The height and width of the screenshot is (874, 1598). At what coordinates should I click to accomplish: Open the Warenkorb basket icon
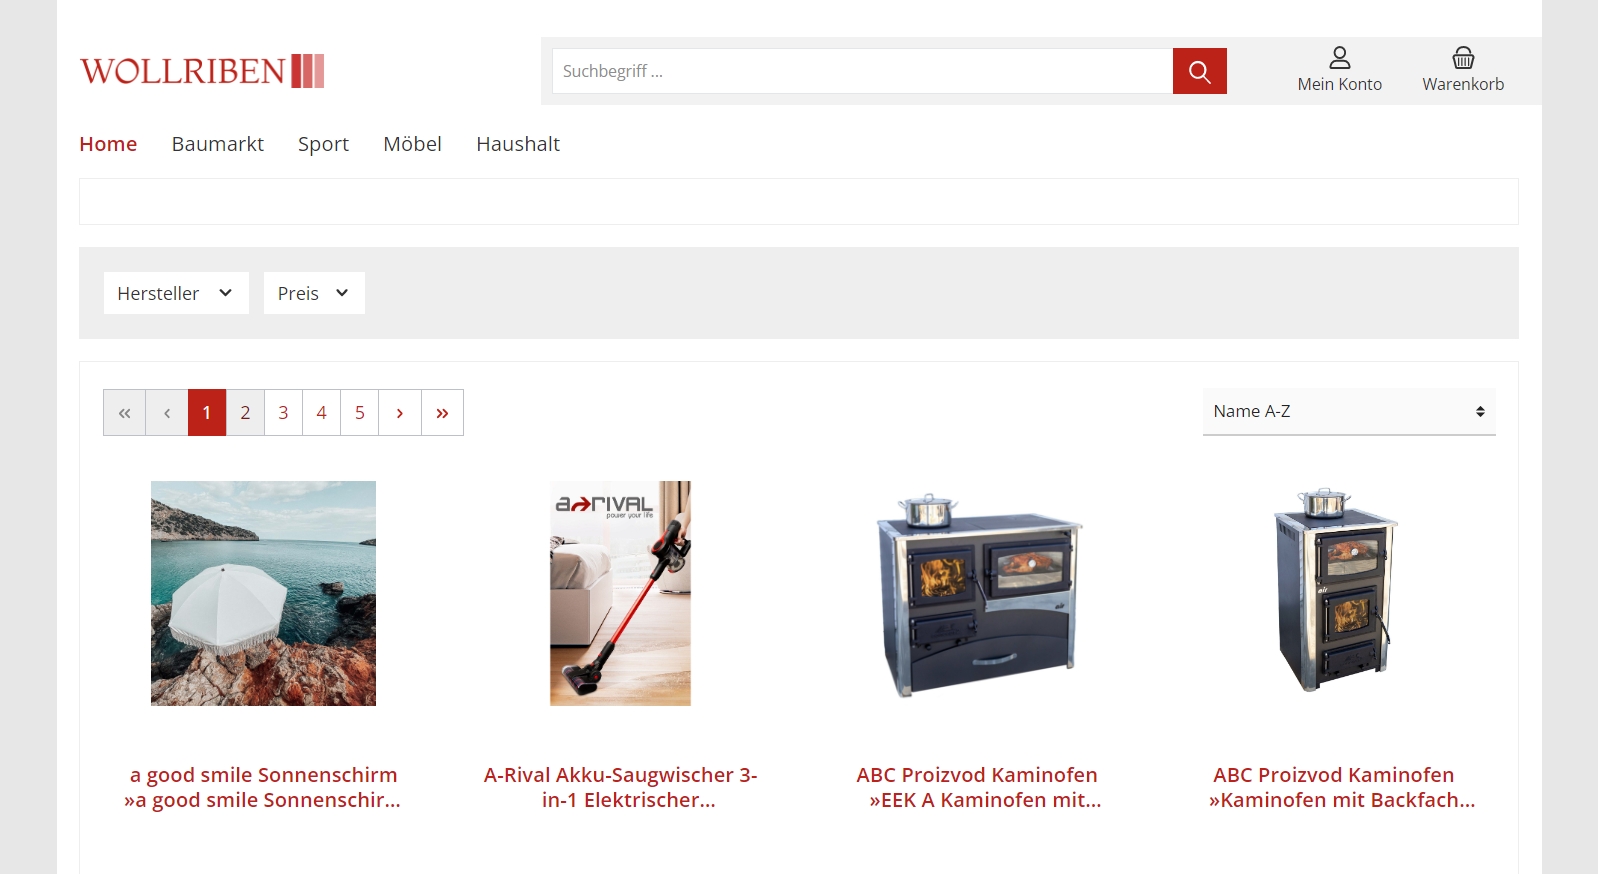pyautogui.click(x=1463, y=58)
